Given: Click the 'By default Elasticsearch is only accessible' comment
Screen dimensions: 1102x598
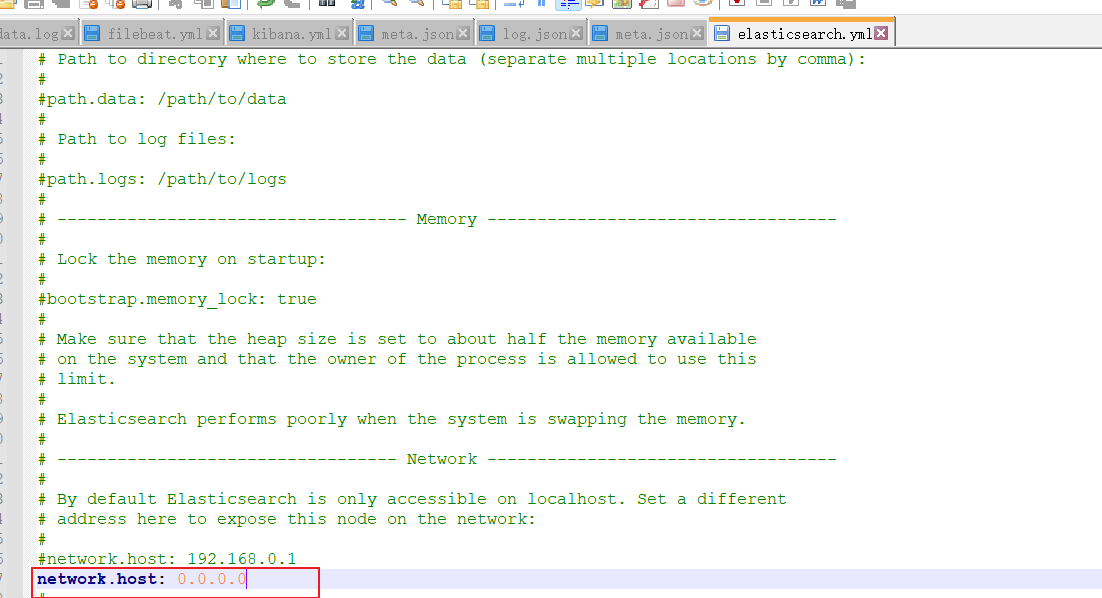Looking at the screenshot, I should coord(413,500).
